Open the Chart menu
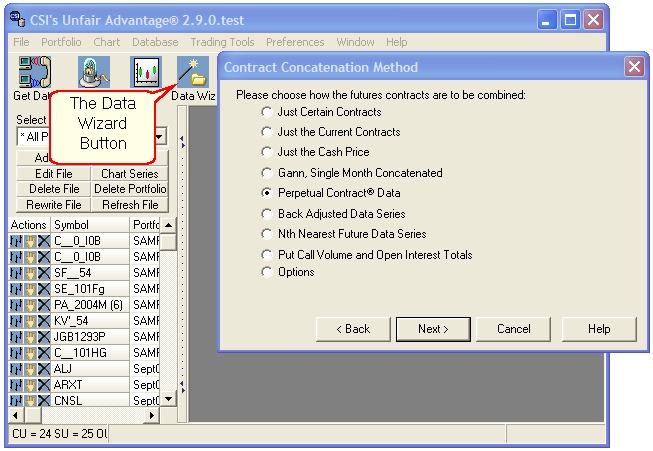This screenshot has height=451, width=653. 107,42
